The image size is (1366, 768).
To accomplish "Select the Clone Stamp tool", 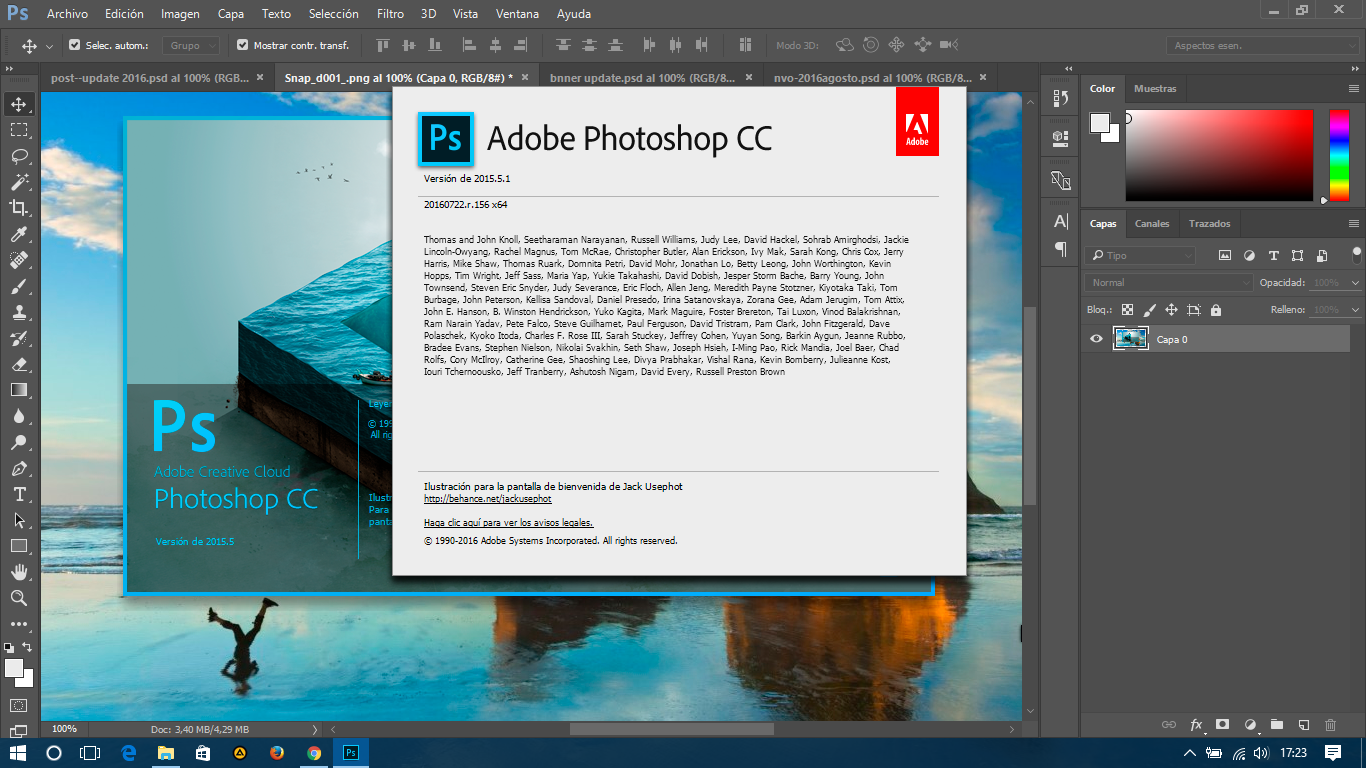I will pos(19,312).
